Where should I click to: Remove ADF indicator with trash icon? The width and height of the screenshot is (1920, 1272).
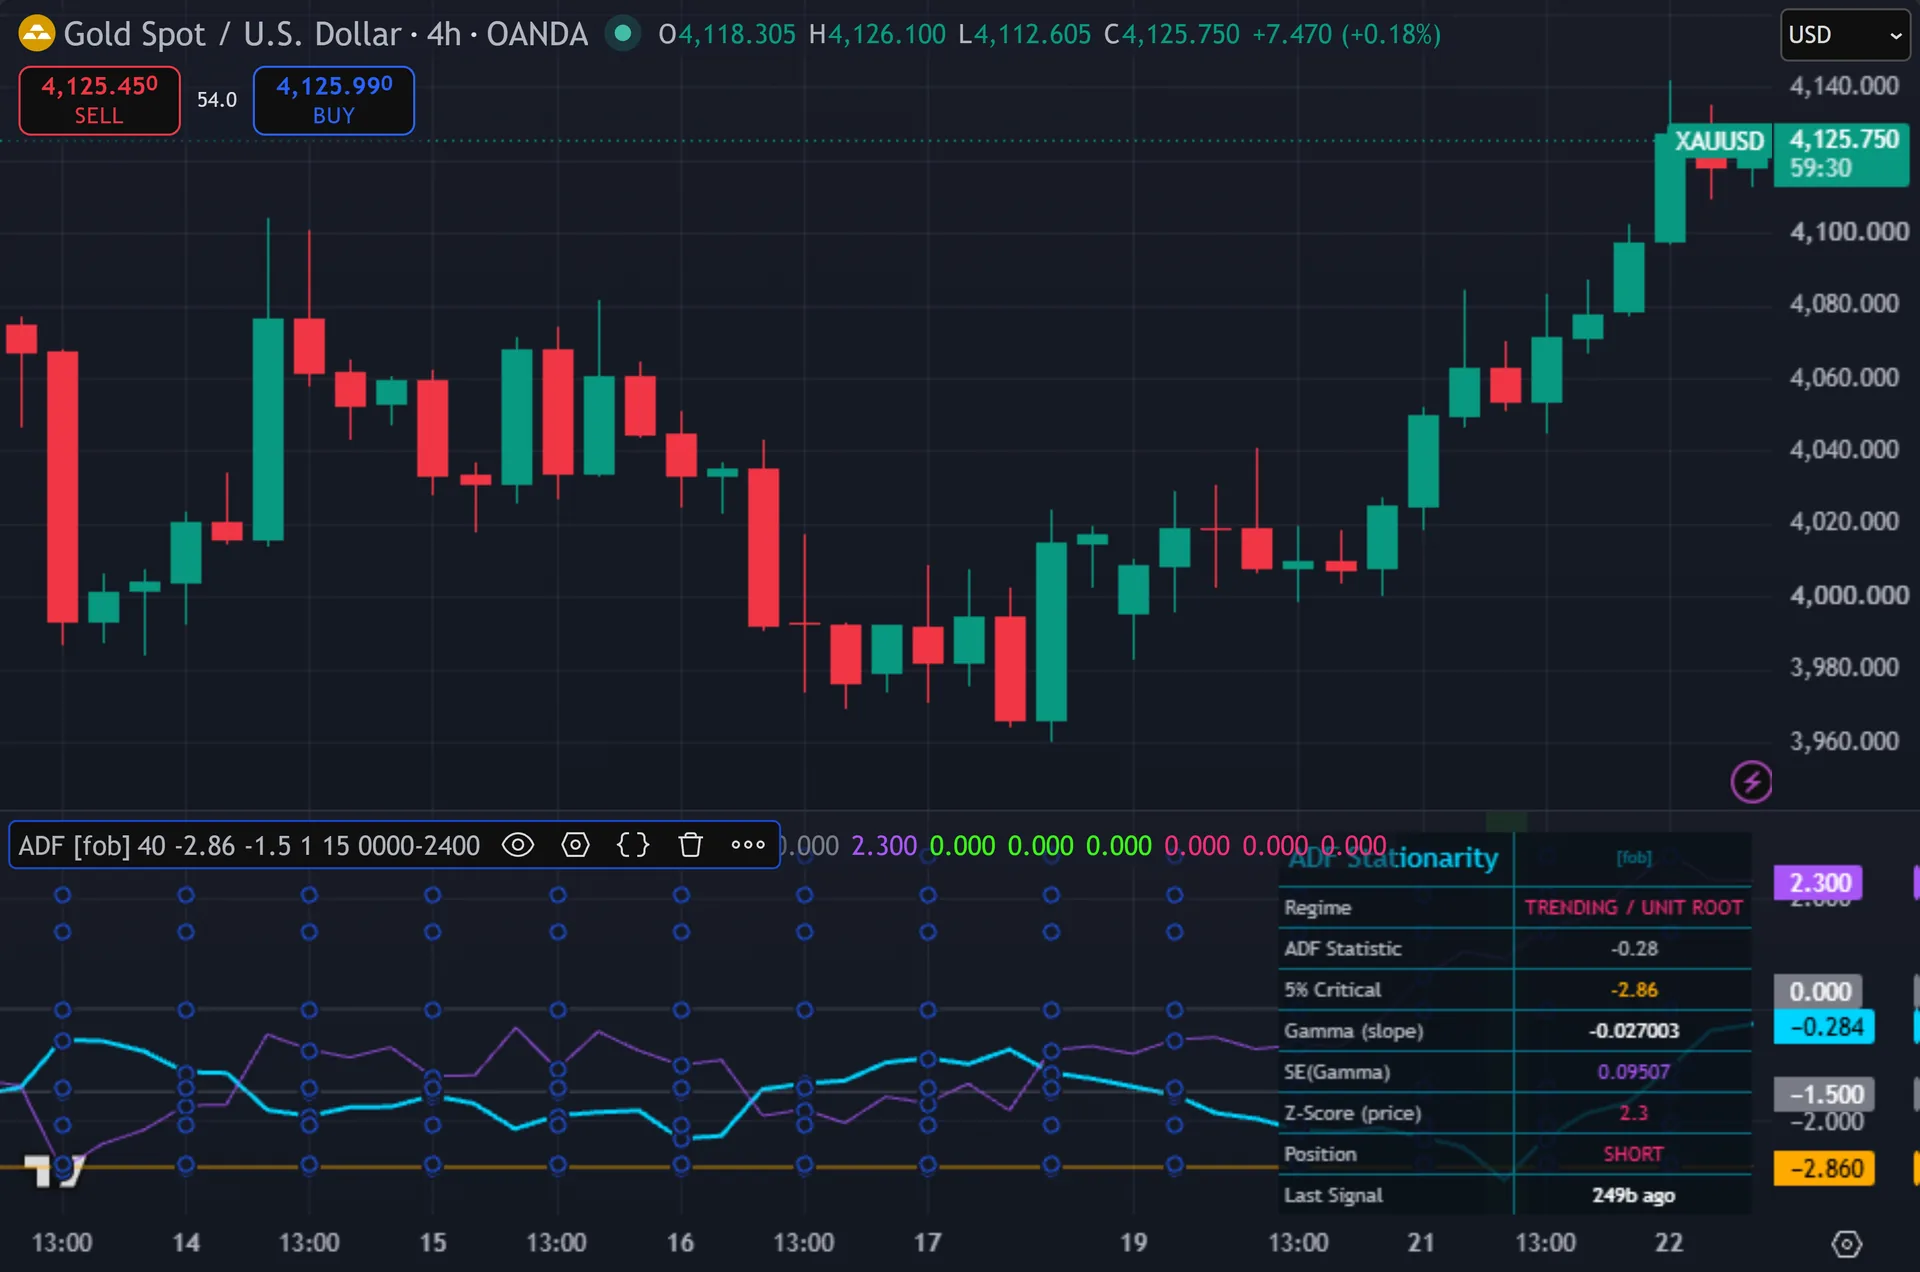(x=690, y=845)
